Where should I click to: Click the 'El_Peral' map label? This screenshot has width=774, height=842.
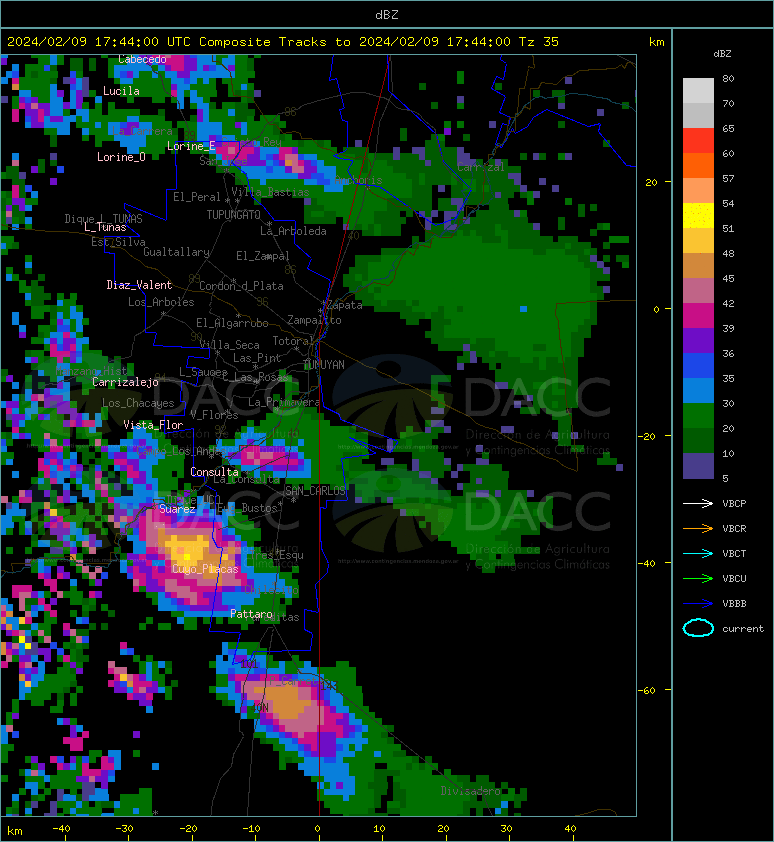(197, 197)
